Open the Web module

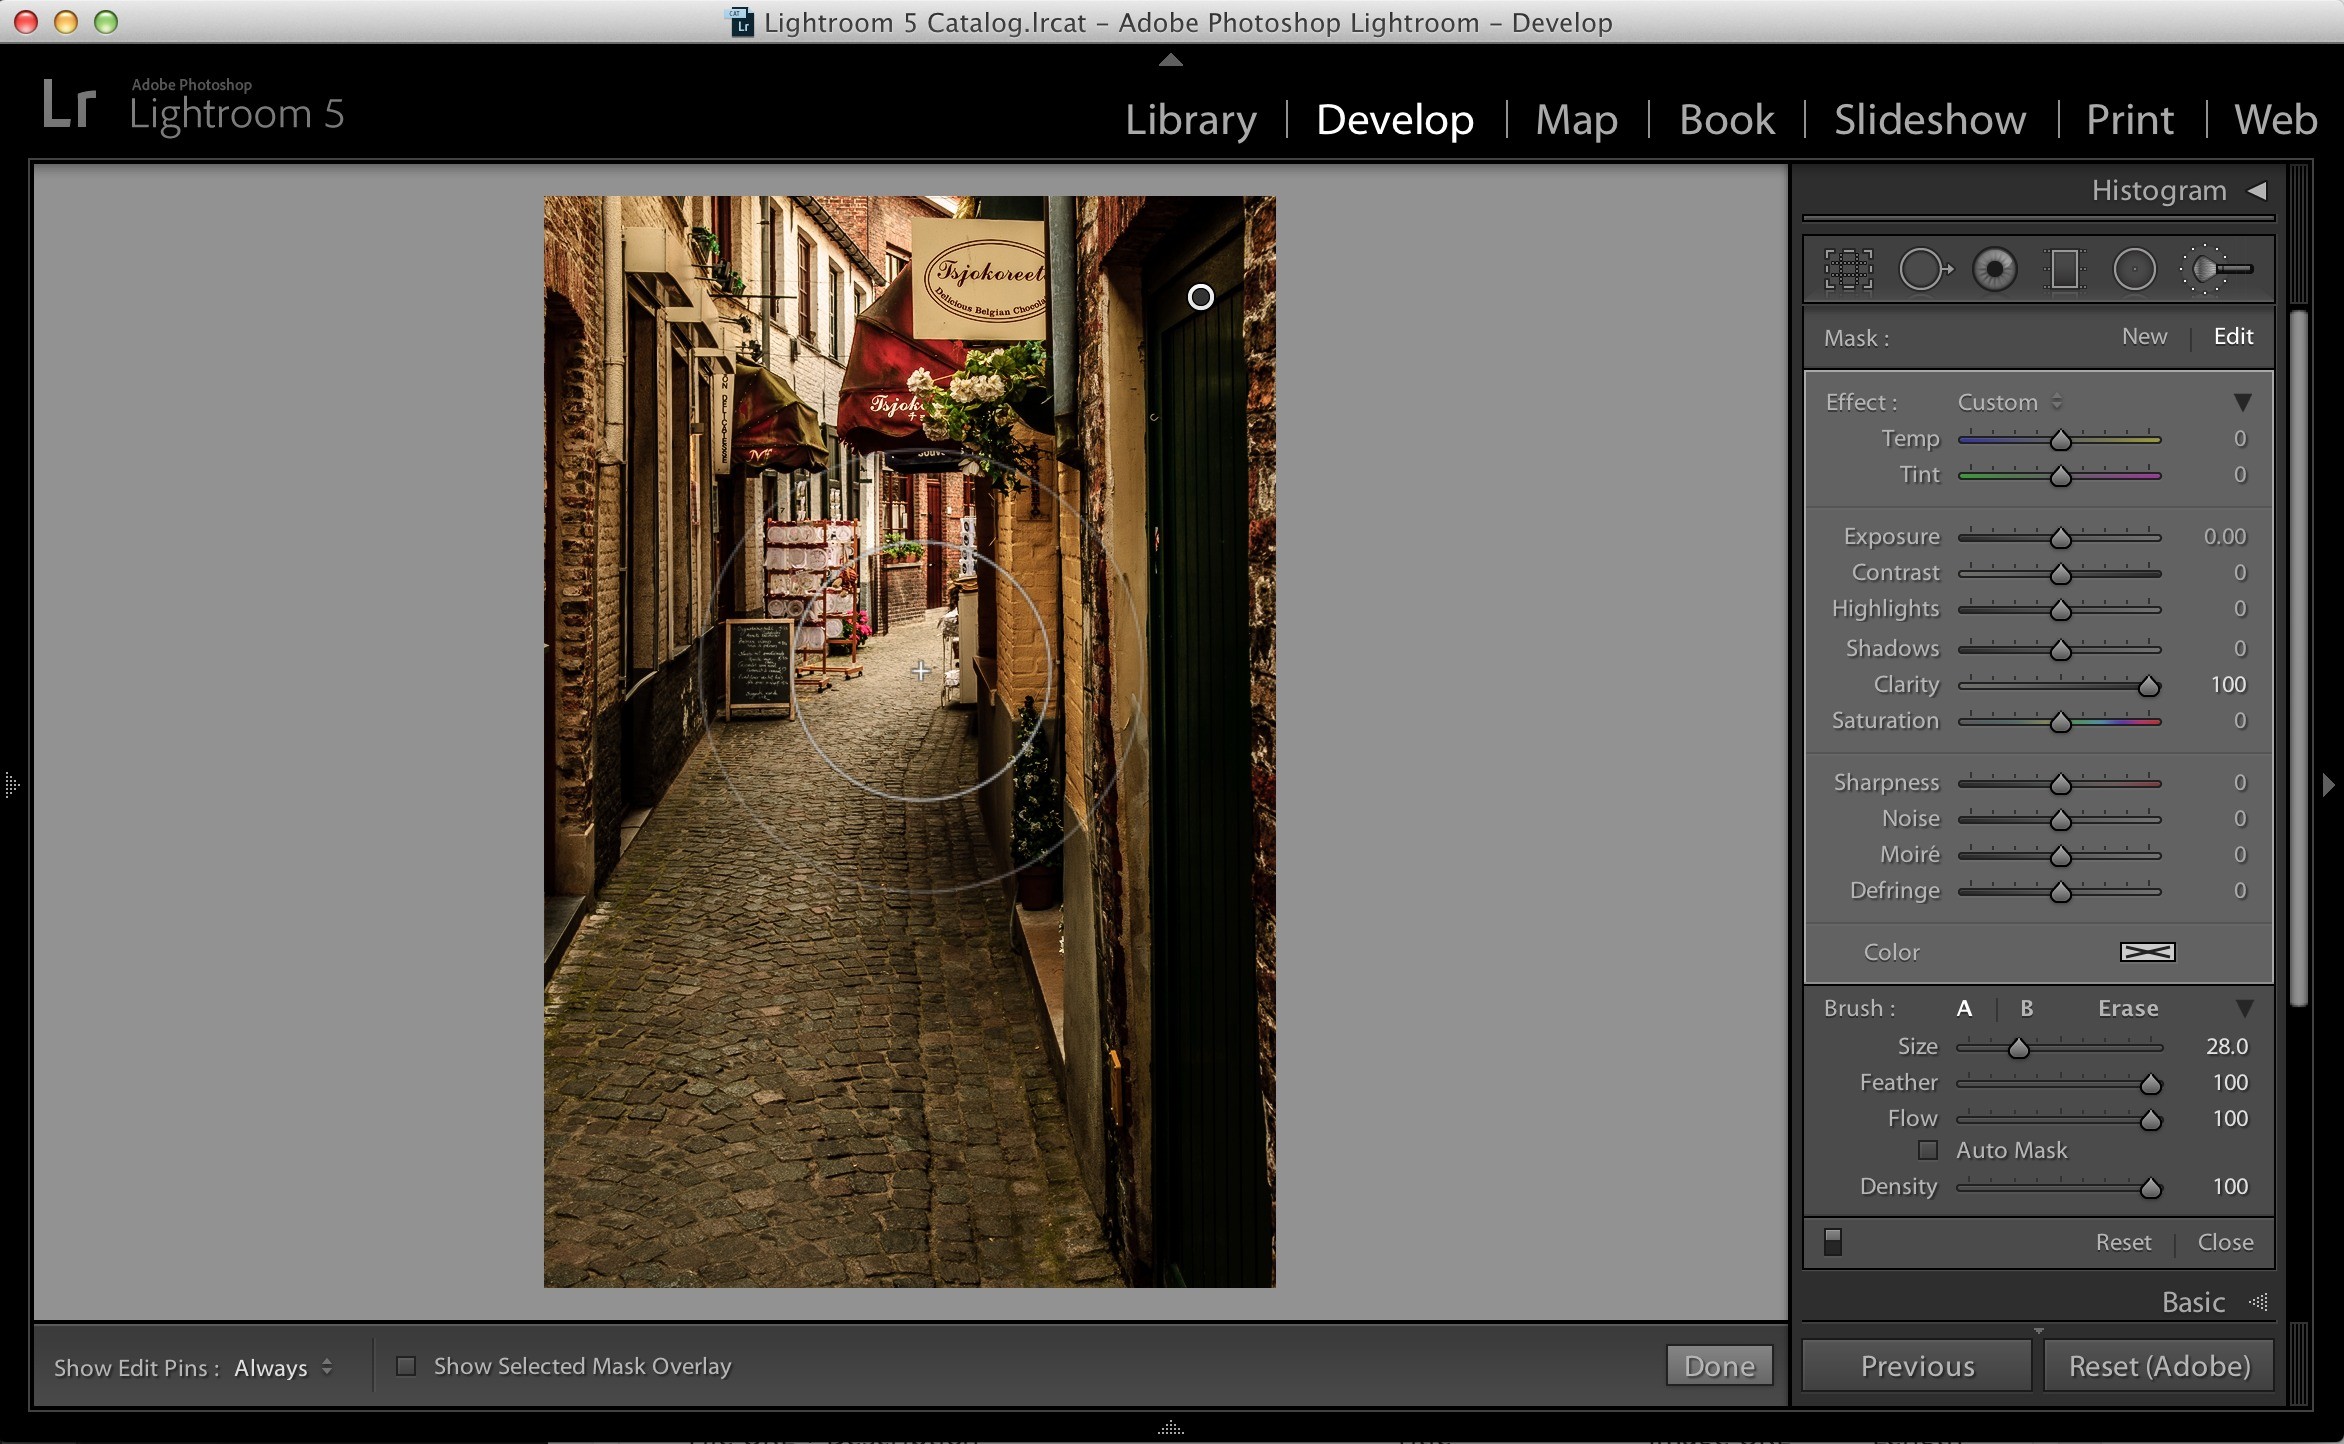(2275, 120)
